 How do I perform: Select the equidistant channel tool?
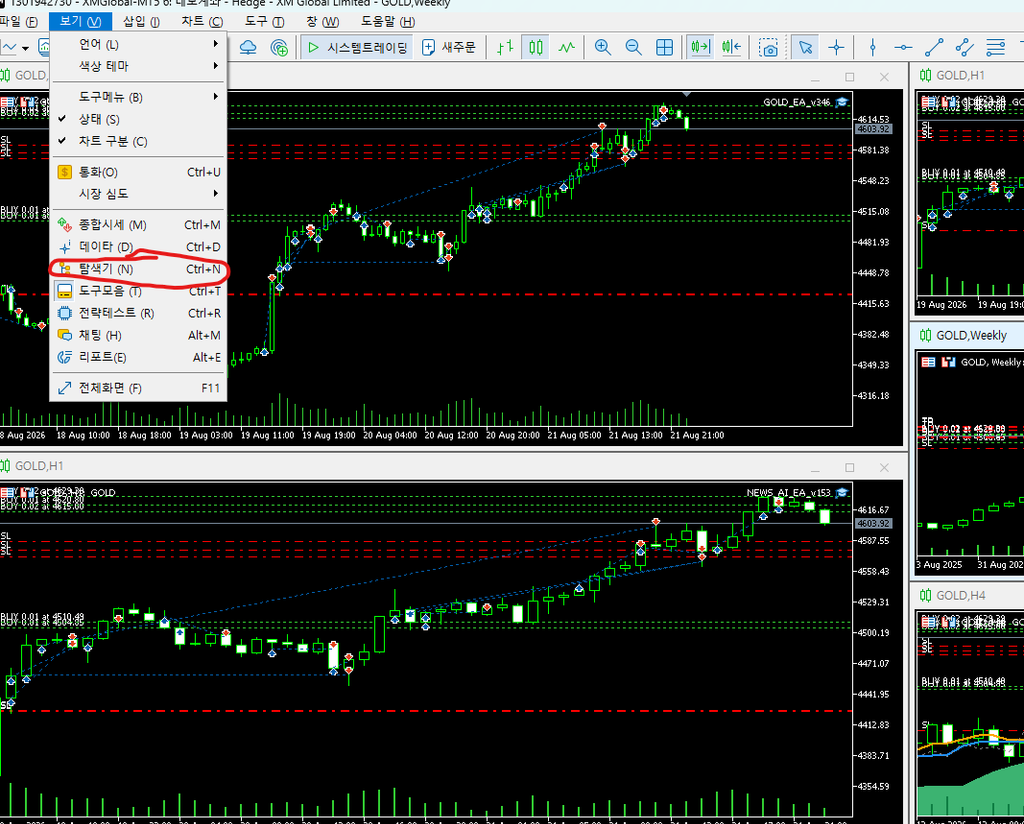click(965, 47)
